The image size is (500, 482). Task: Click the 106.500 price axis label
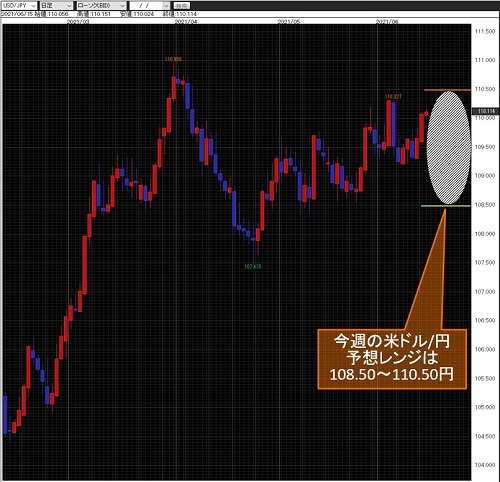(x=485, y=320)
